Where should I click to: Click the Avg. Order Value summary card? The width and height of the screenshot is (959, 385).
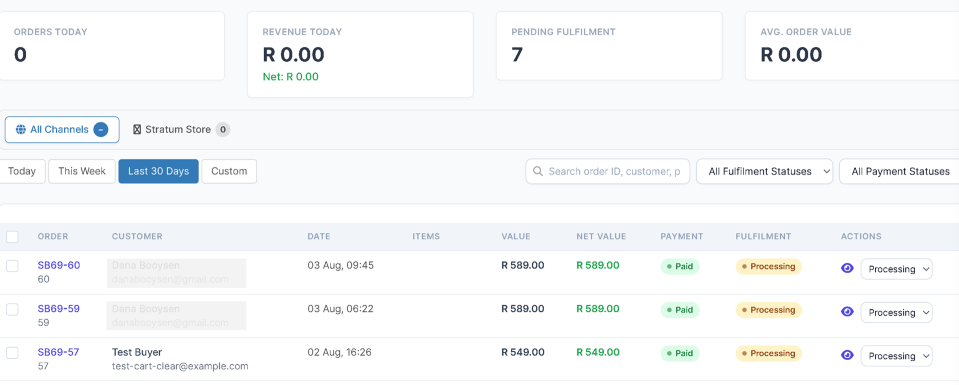[852, 46]
